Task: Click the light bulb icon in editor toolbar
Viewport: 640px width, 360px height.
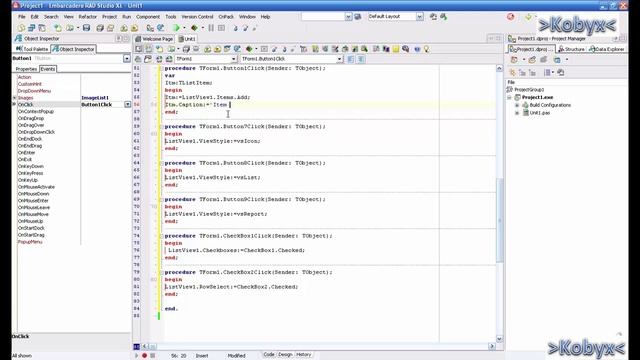Action: click(427, 49)
